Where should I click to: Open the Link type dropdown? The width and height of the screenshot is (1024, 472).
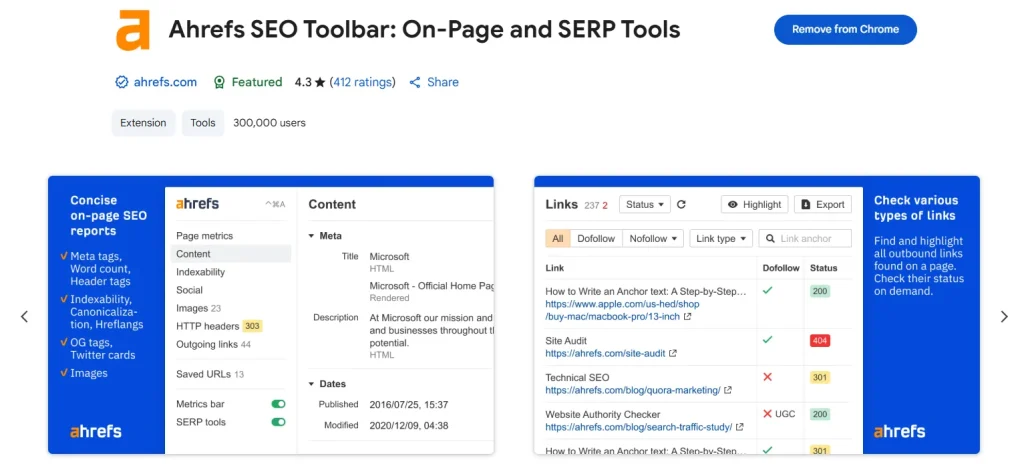720,238
